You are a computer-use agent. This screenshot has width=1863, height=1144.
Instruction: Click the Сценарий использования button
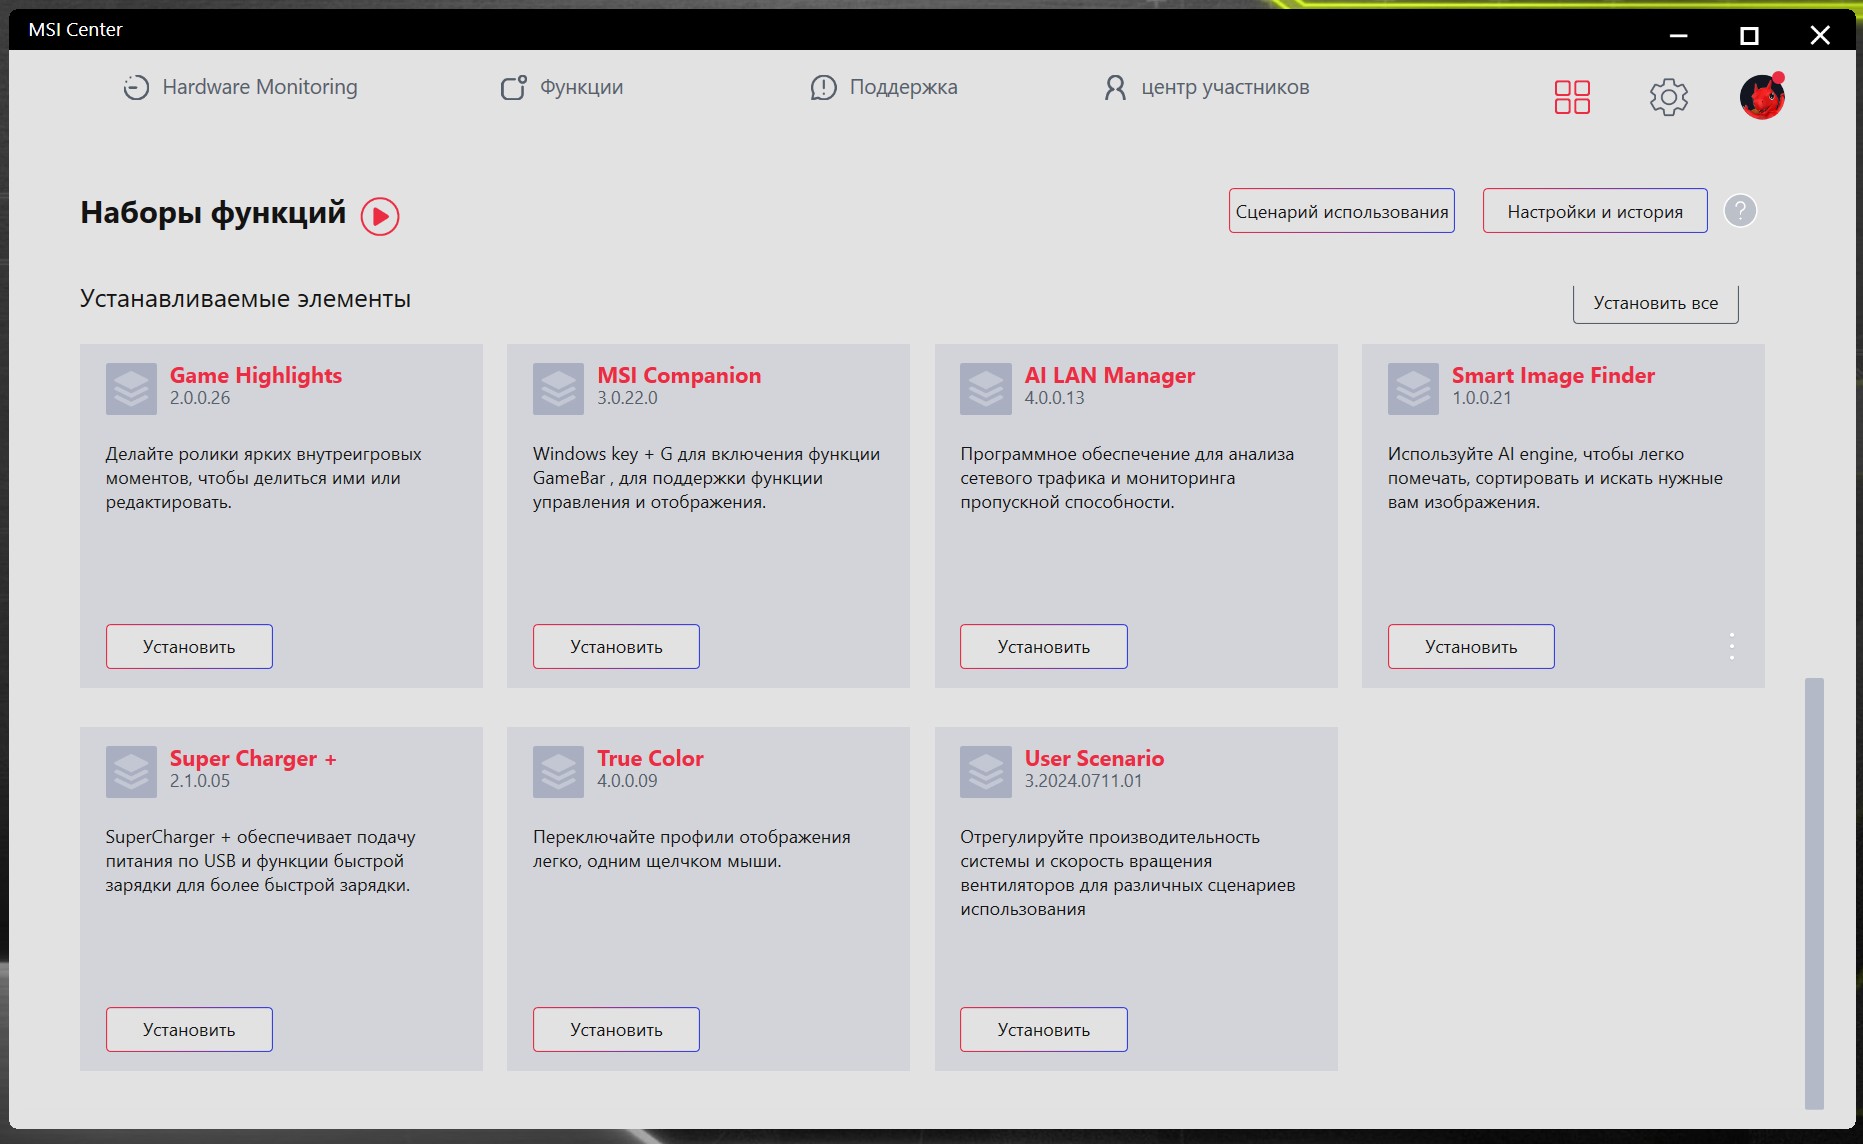1342,211
